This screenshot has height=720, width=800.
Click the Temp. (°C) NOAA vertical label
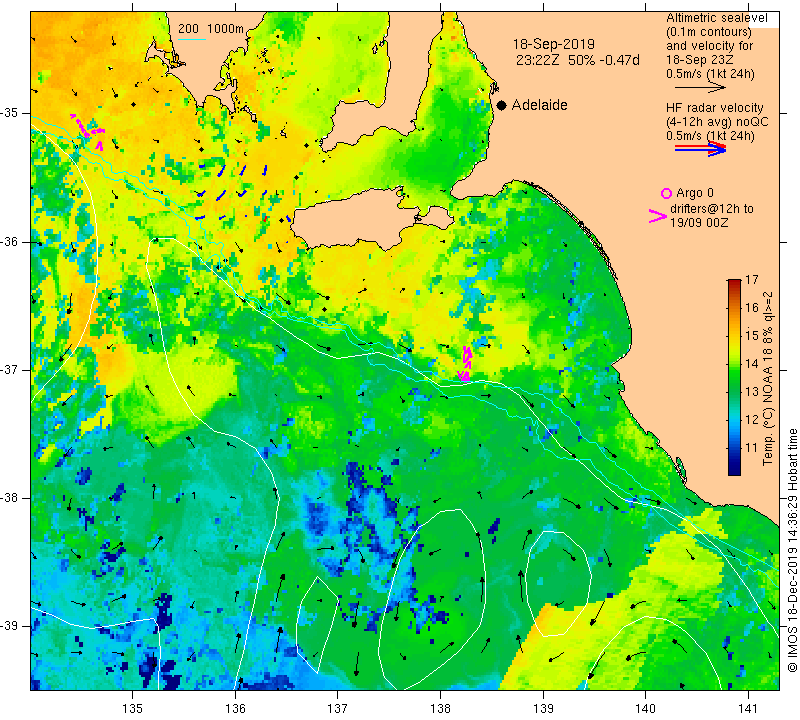click(767, 379)
